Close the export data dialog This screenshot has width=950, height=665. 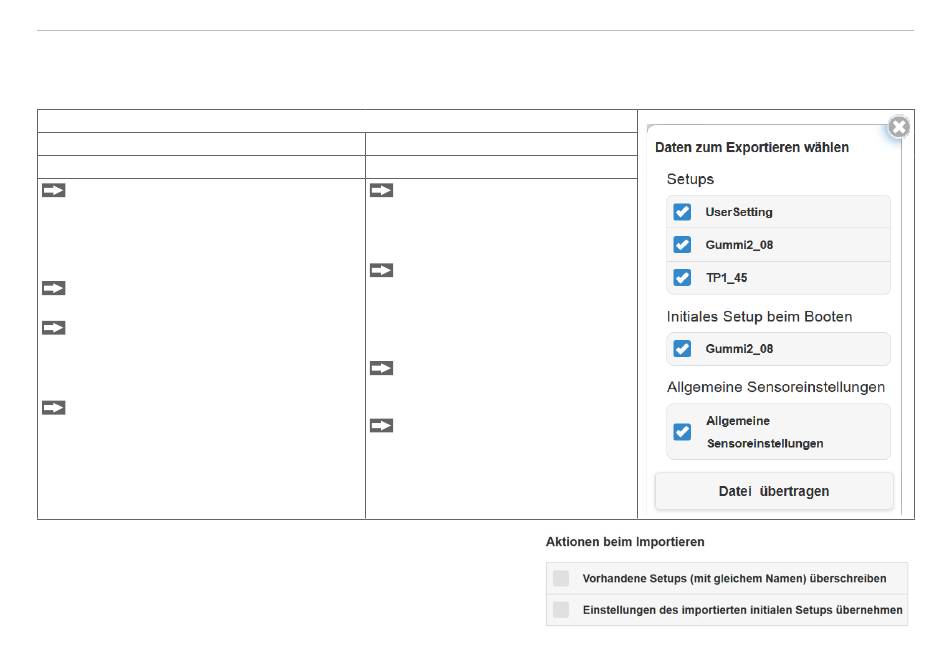(x=899, y=127)
